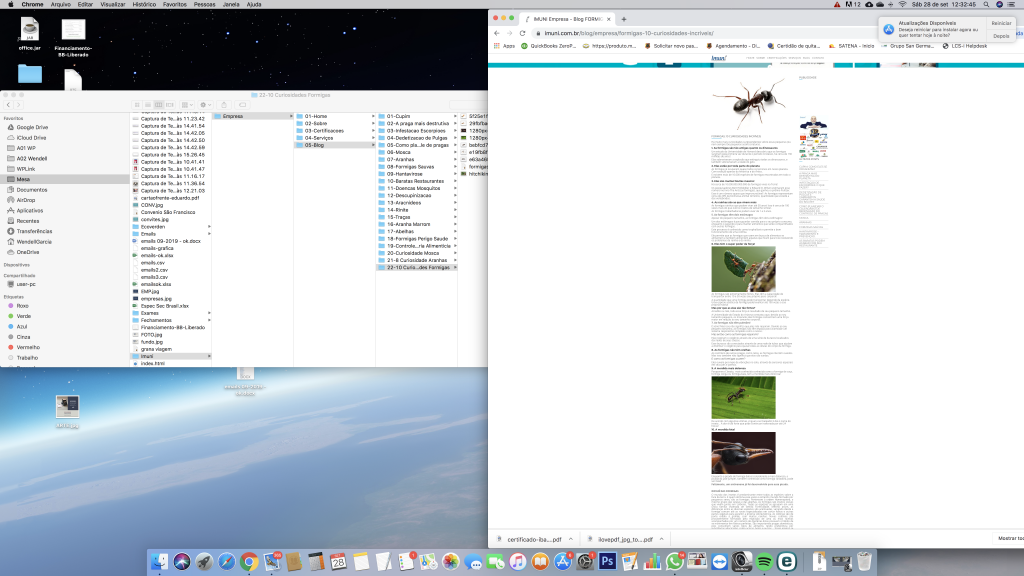Switch Finder to gallery view
The image size is (1024, 576).
click(170, 104)
